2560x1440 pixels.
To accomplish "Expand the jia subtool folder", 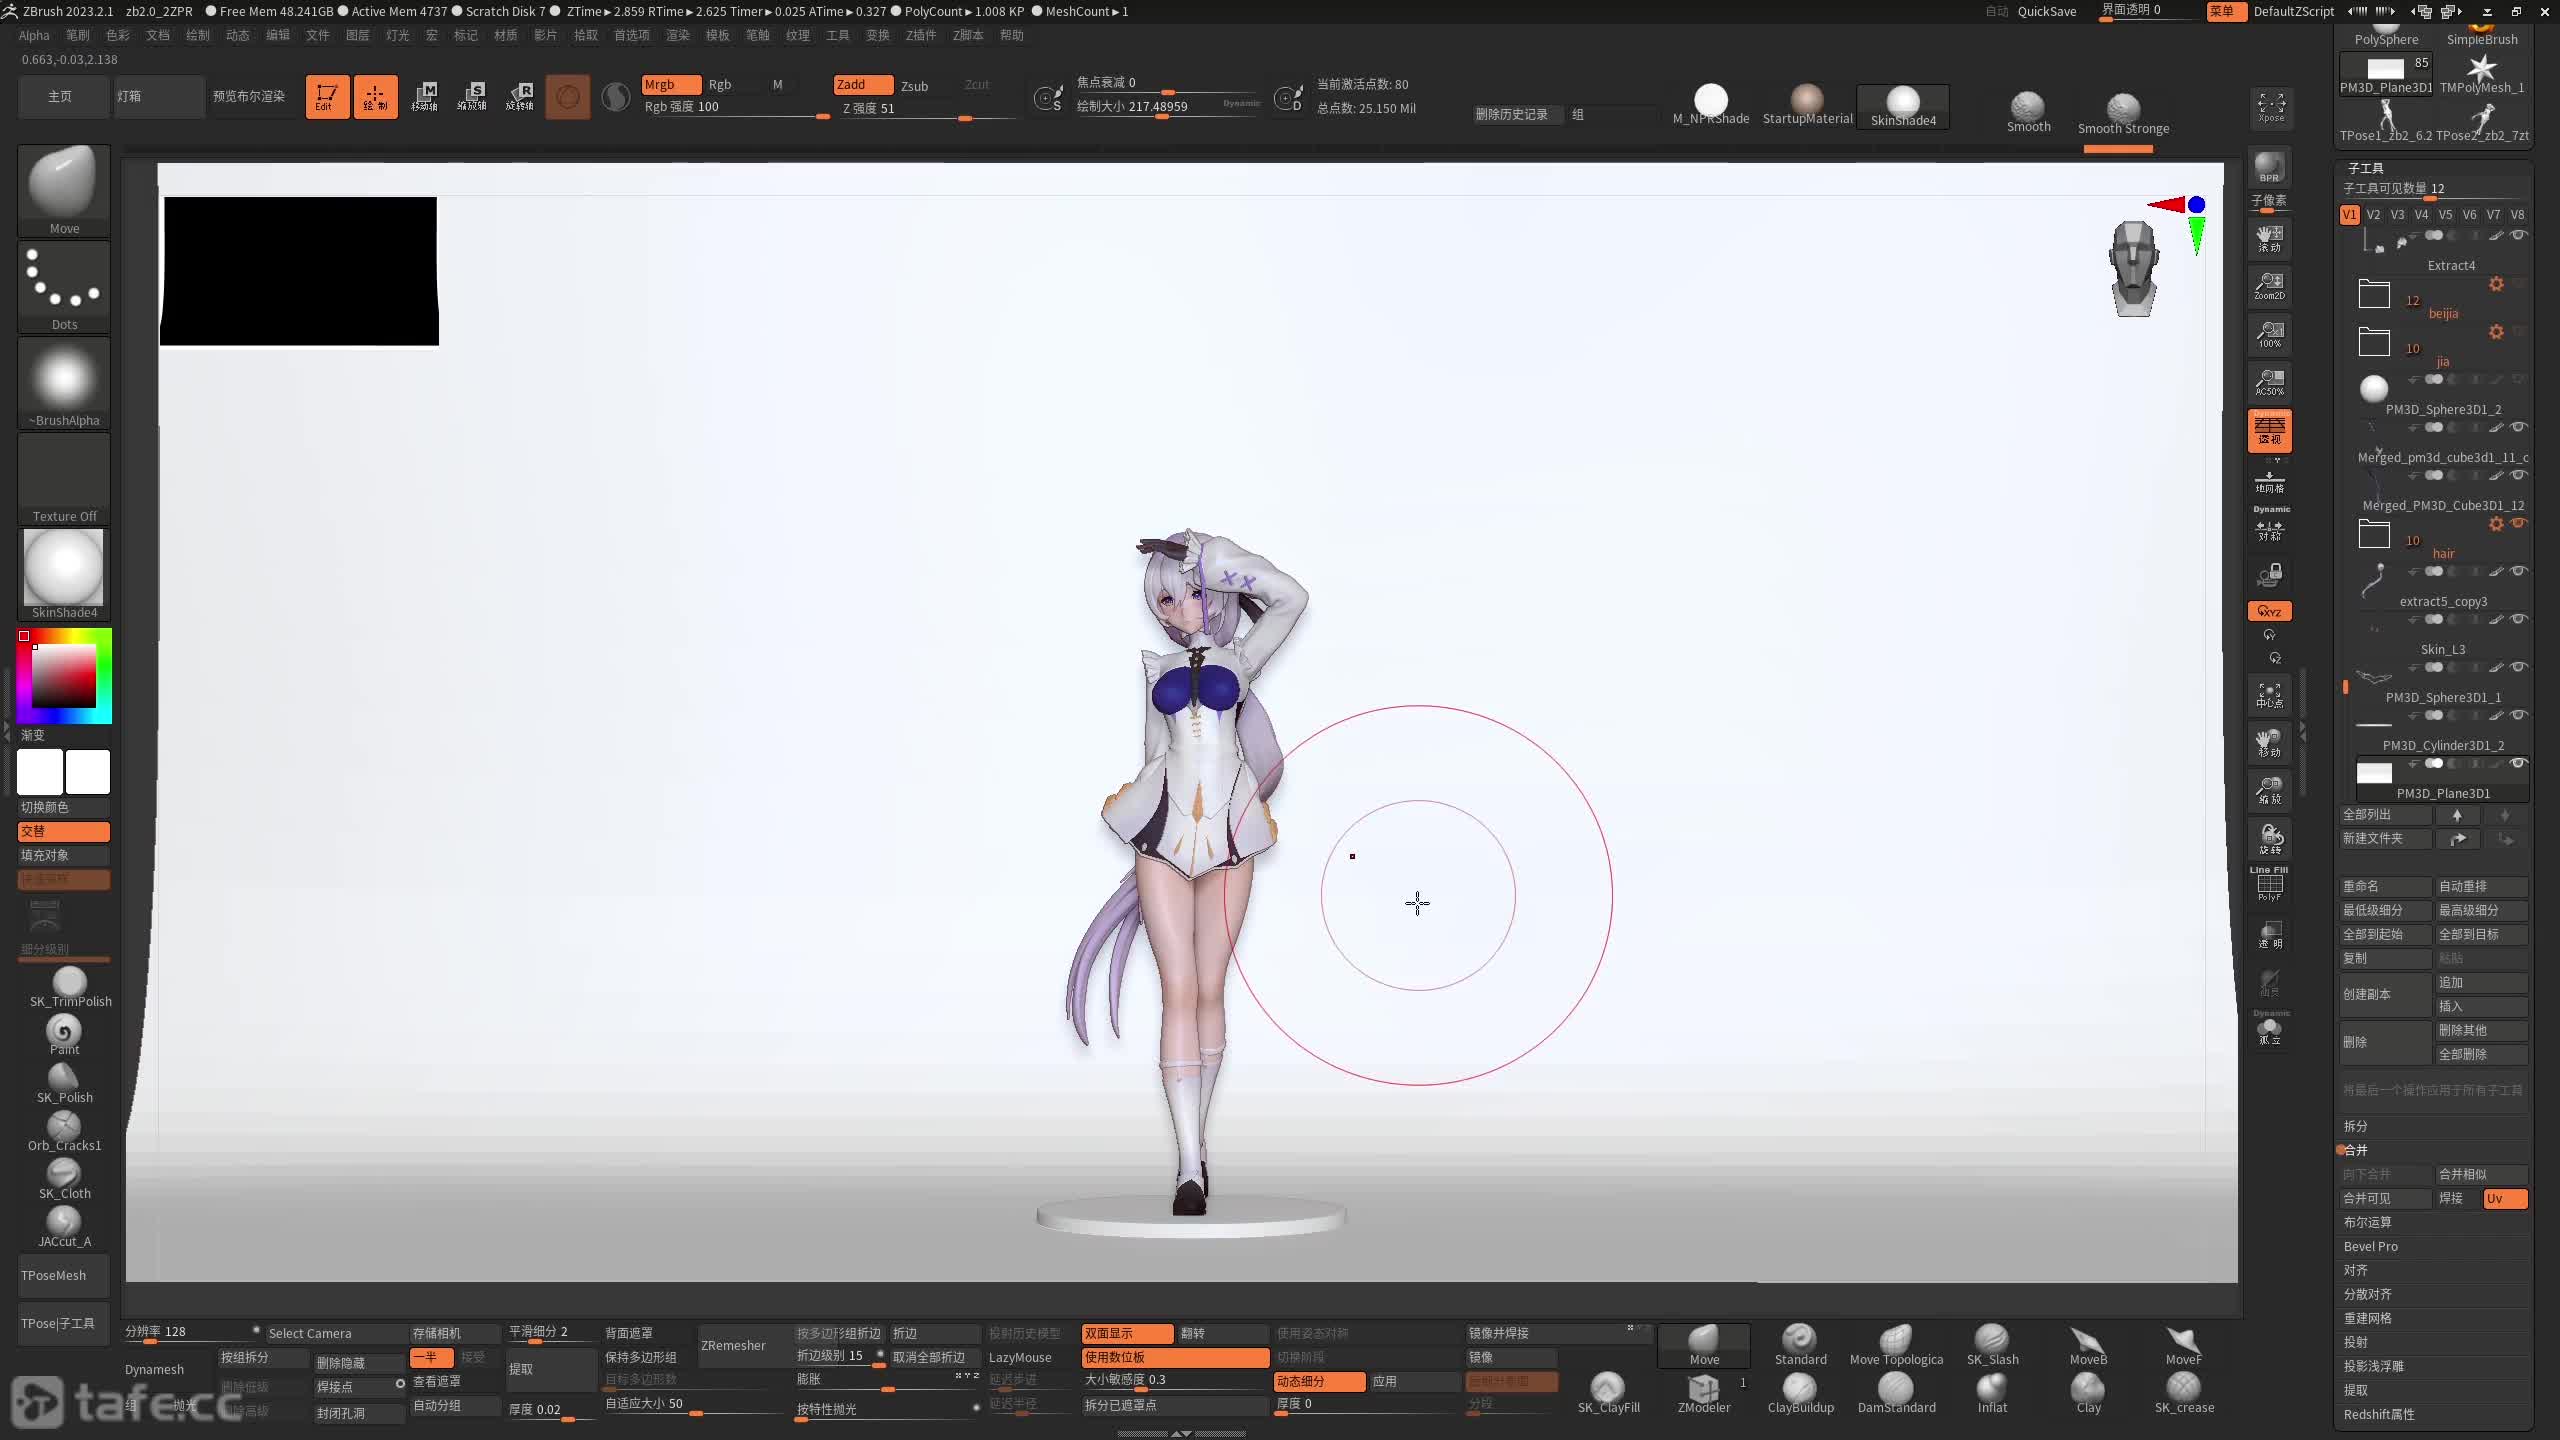I will (2374, 342).
